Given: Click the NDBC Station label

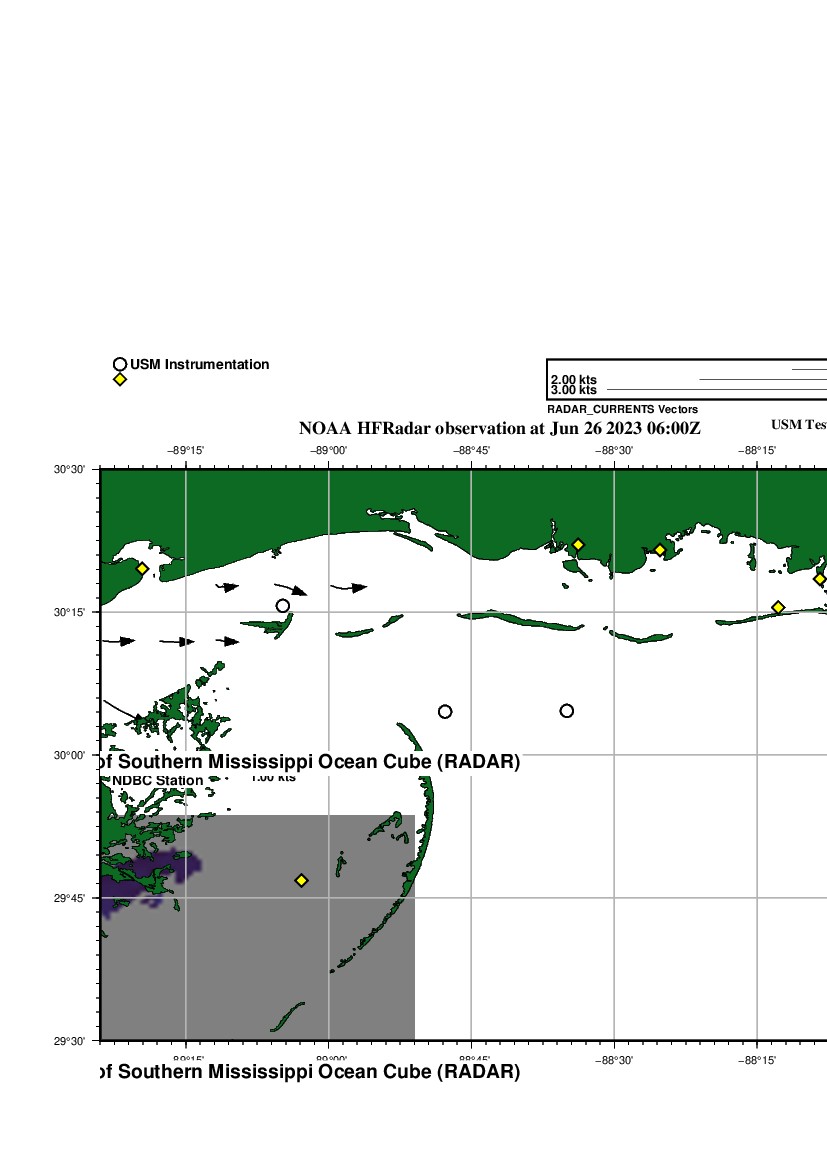Looking at the screenshot, I should (x=157, y=780).
